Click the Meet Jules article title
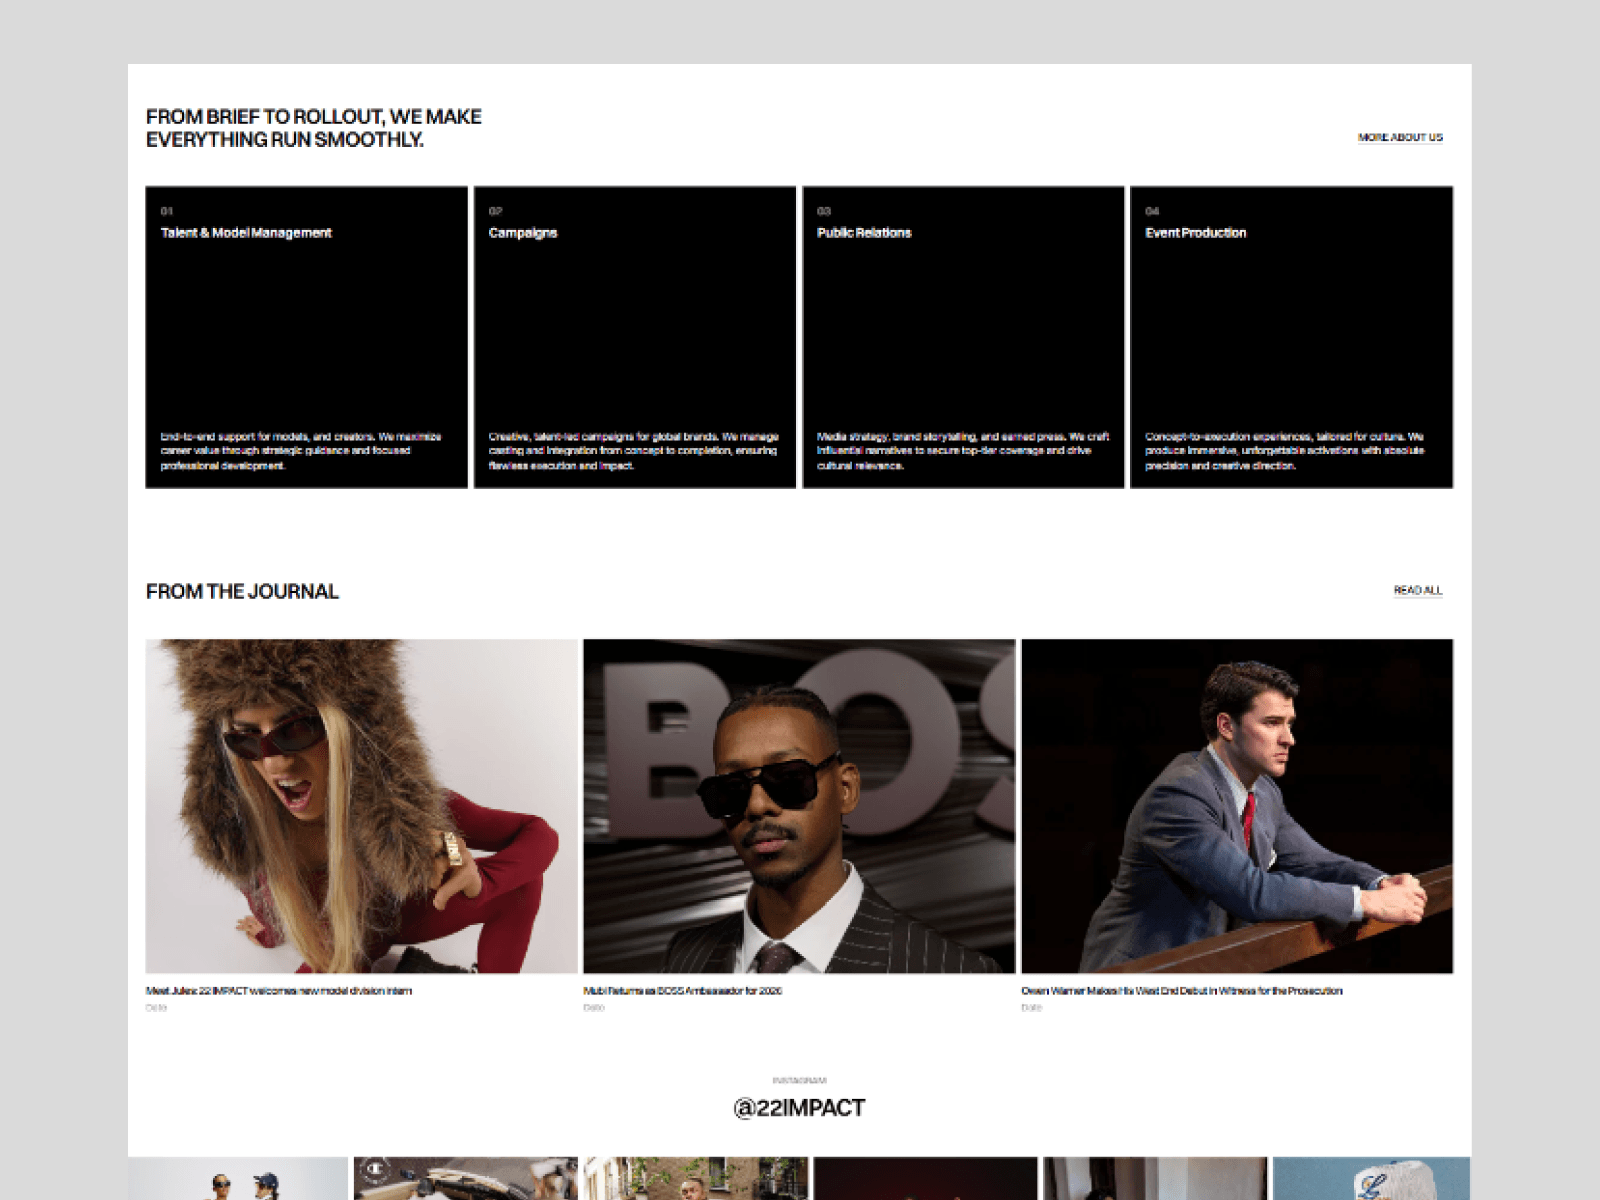Screen dimensions: 1600x1200 [x=278, y=991]
